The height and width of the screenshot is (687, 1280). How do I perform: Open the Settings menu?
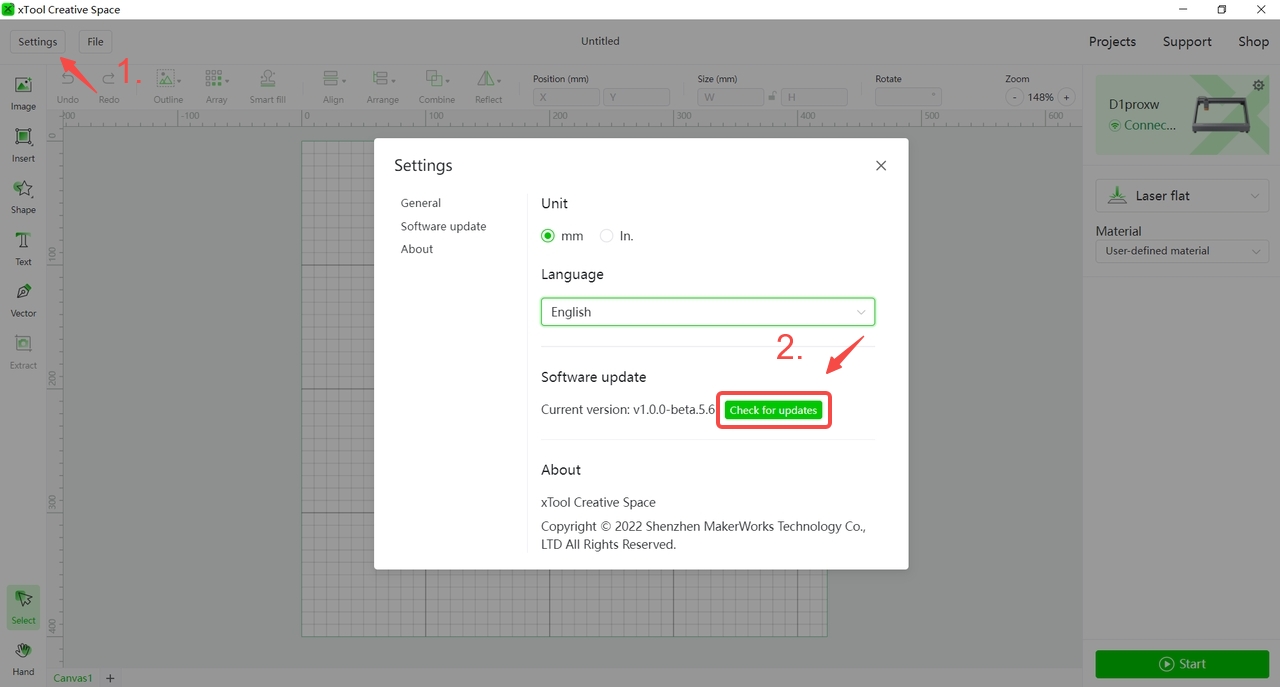(x=38, y=42)
